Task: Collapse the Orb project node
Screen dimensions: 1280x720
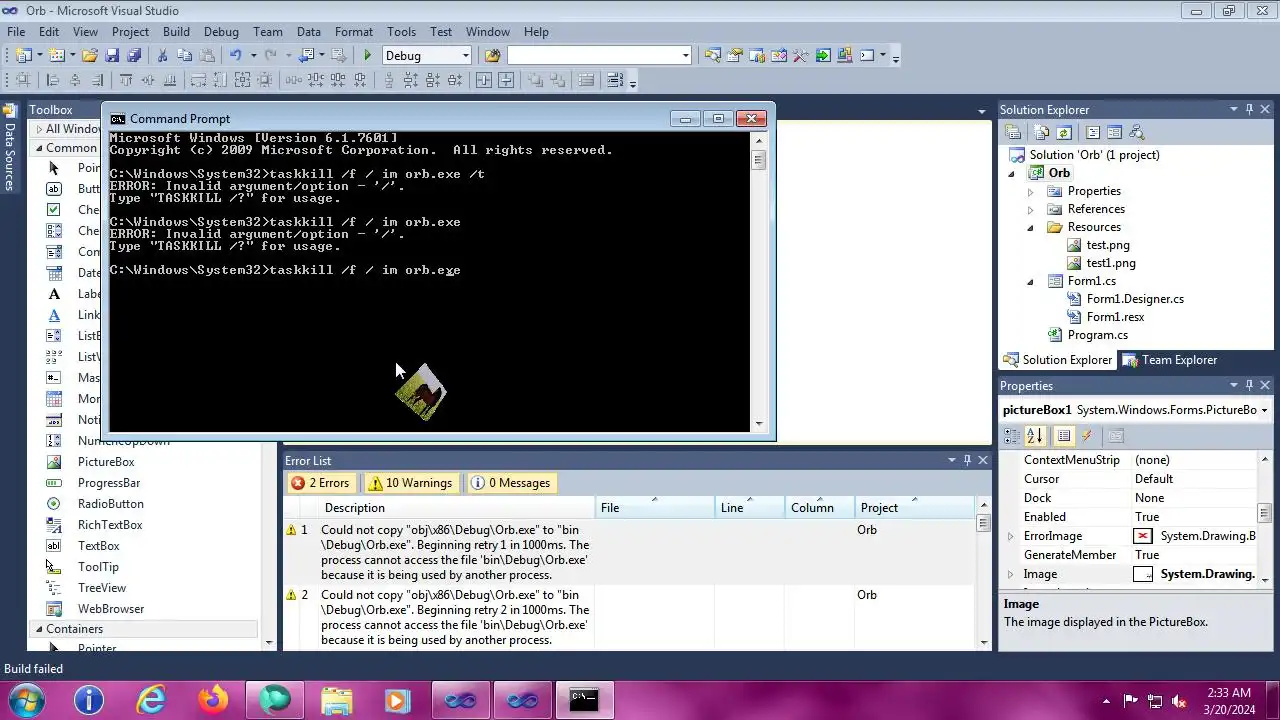Action: 1011,173
